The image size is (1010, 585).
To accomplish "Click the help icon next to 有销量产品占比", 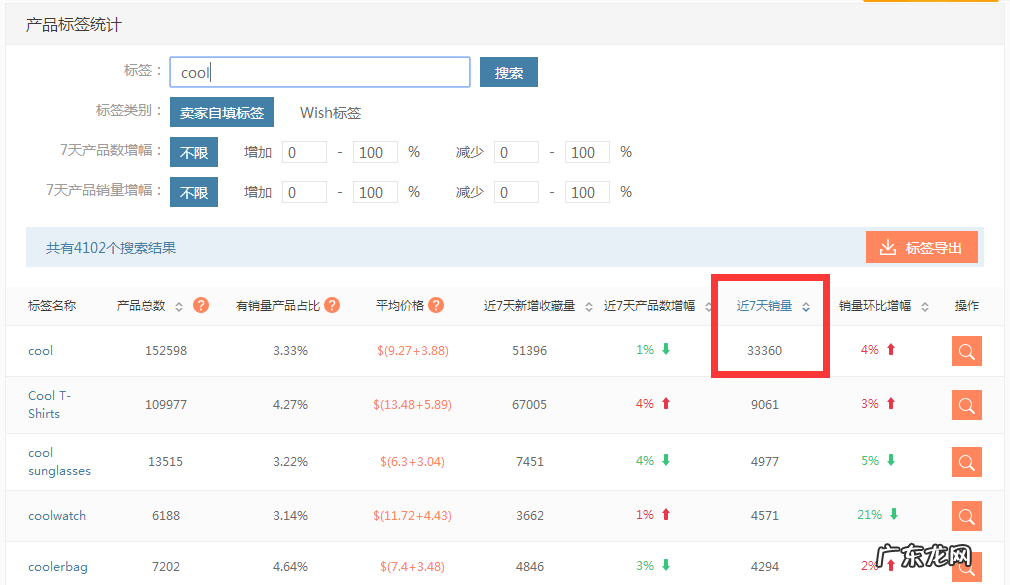I will (x=332, y=306).
